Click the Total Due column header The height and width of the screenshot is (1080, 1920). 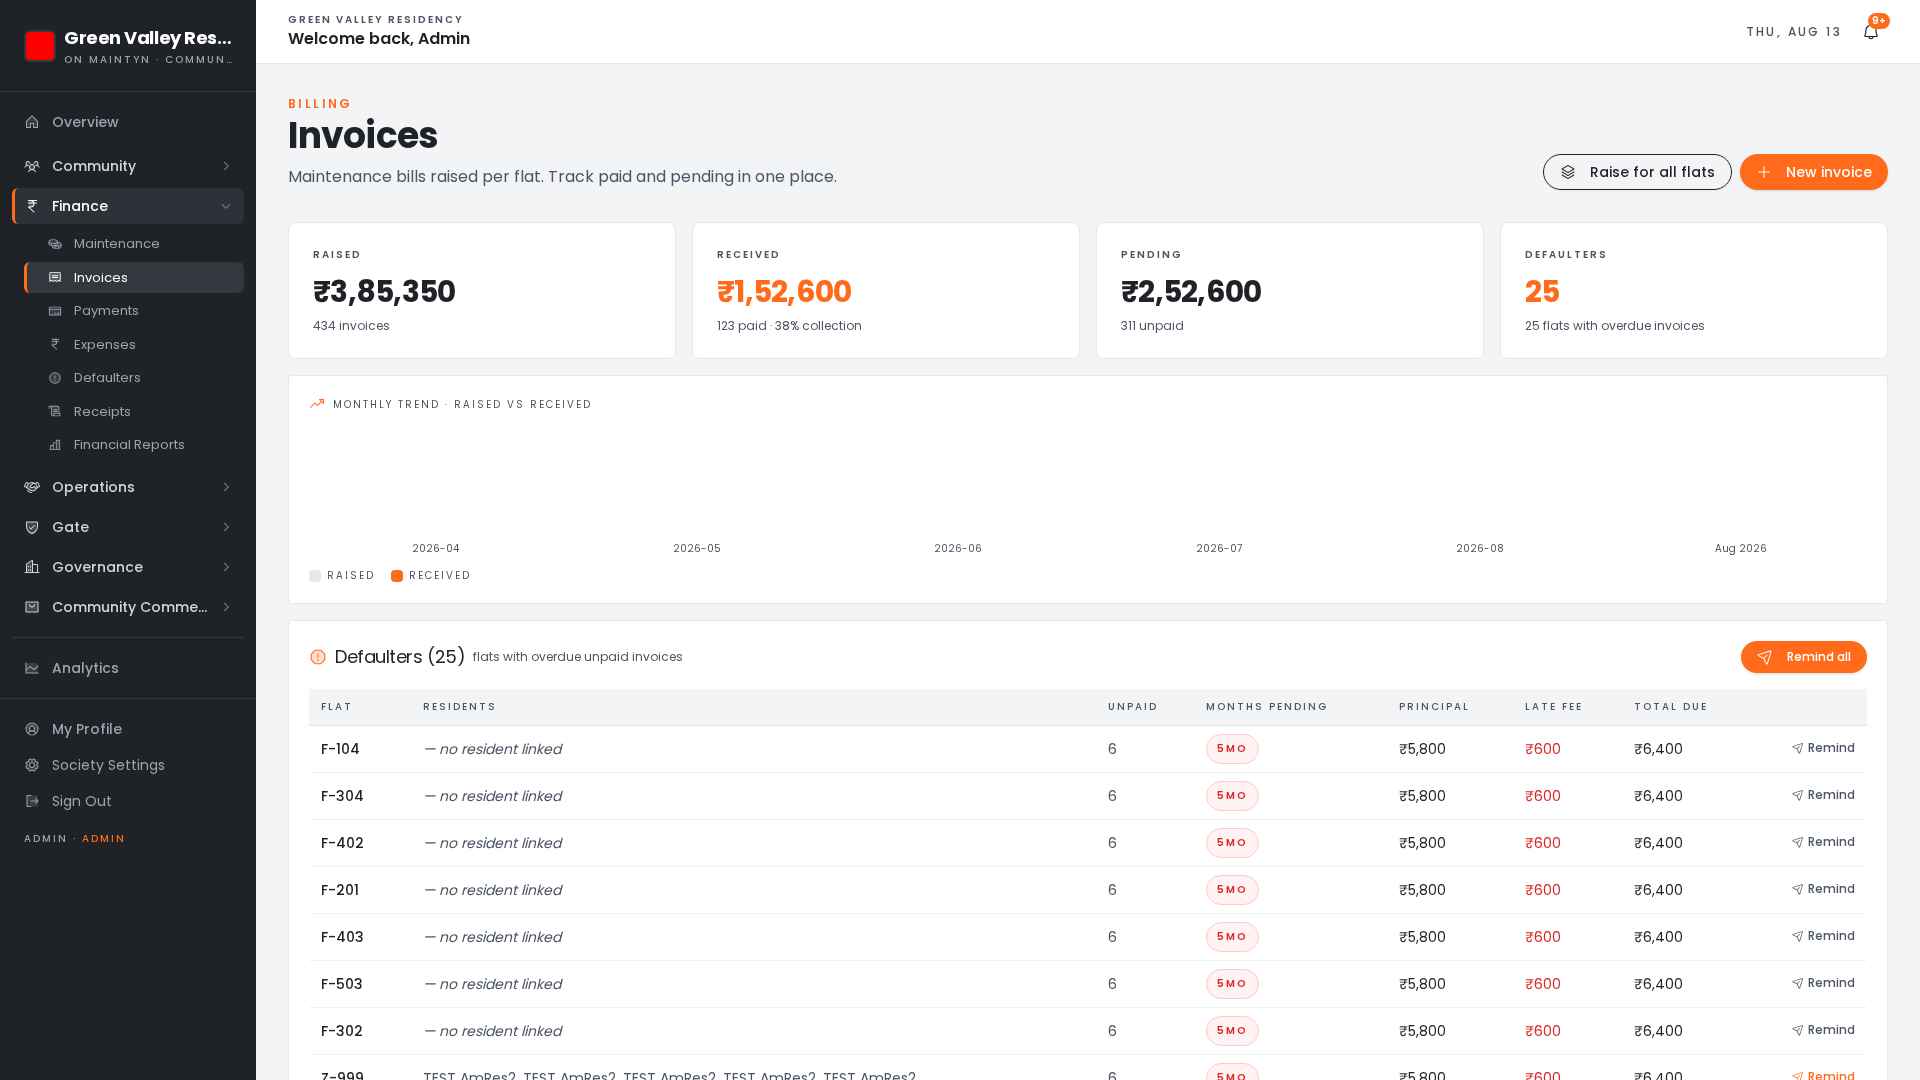click(x=1670, y=707)
